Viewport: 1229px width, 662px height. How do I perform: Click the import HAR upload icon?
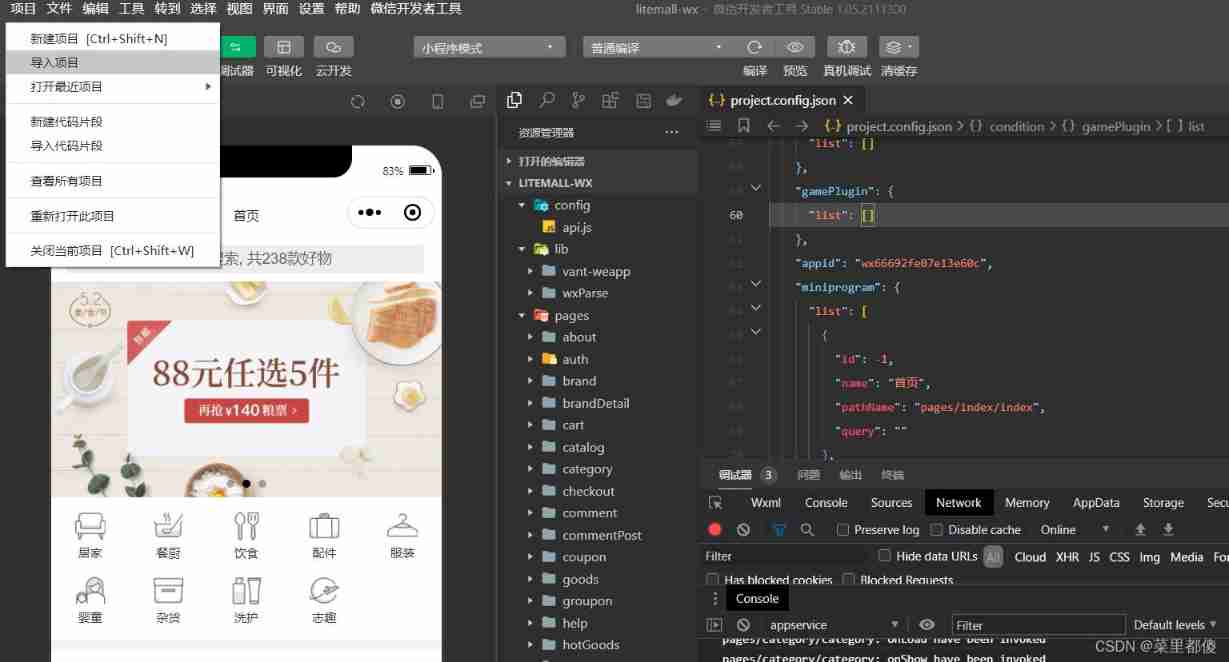pos(1140,530)
